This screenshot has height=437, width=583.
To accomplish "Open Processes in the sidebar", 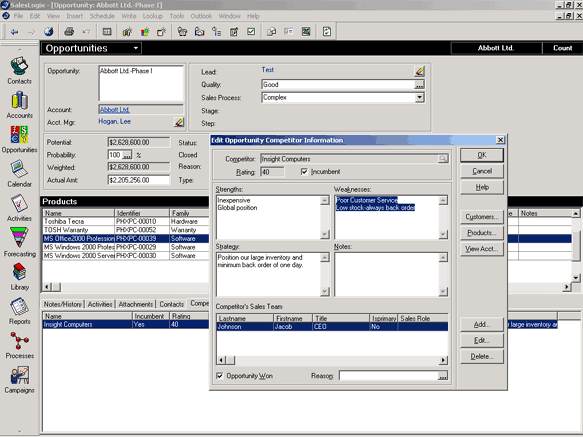I will (19, 346).
